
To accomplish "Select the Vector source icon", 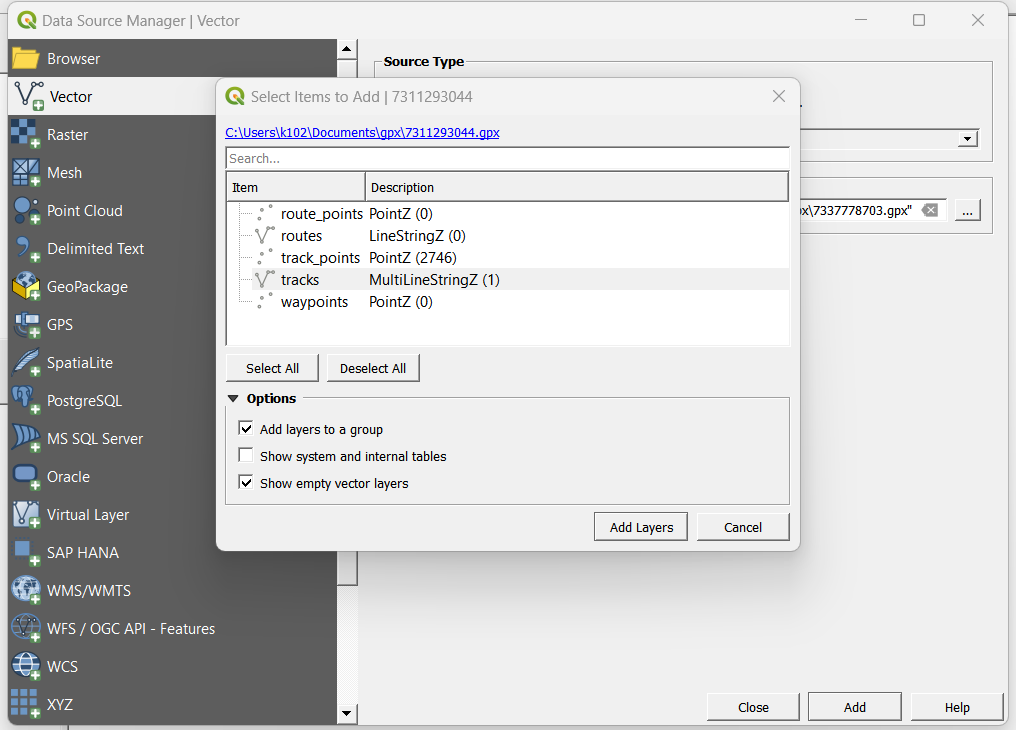I will [x=29, y=96].
